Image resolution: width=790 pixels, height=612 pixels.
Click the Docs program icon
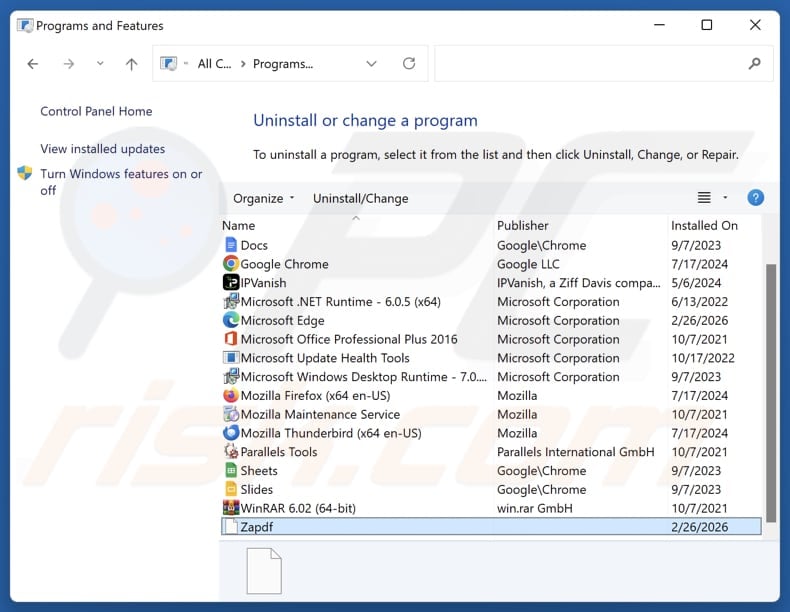(x=231, y=245)
